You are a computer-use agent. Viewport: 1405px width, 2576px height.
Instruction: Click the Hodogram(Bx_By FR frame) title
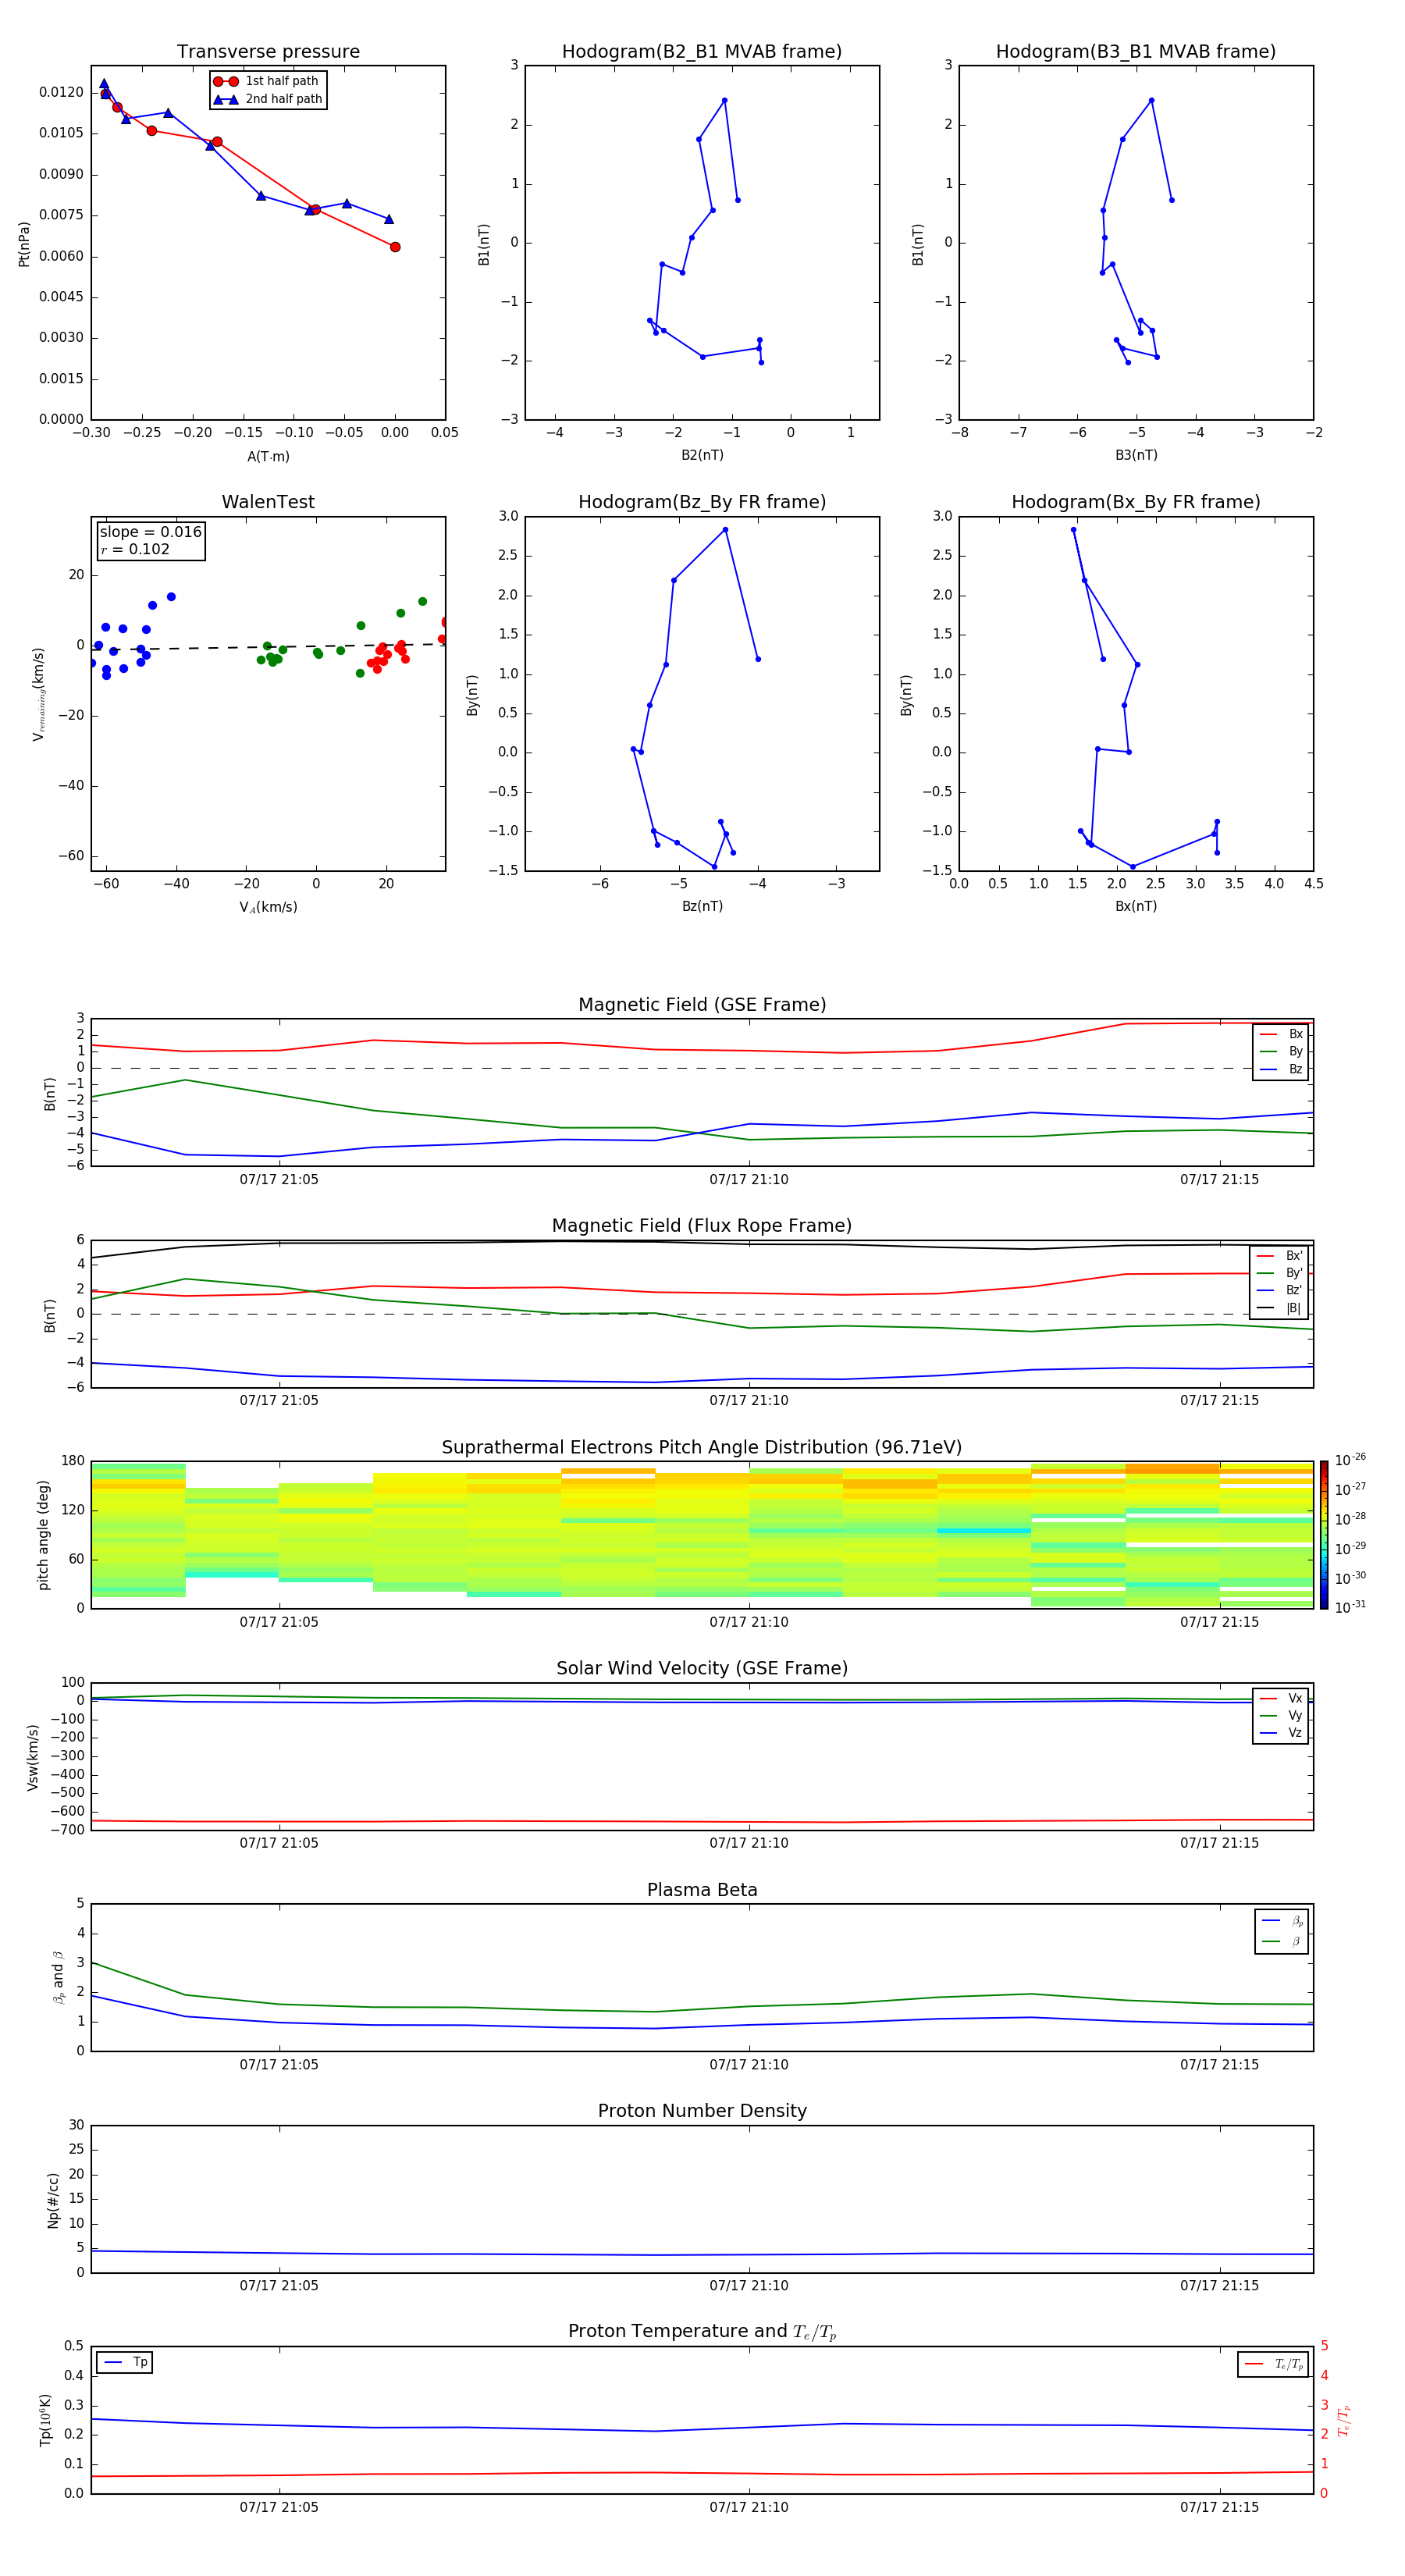[x=1135, y=502]
